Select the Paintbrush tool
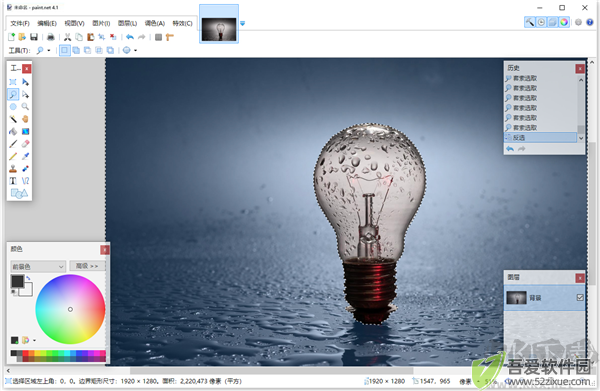Image resolution: width=600 pixels, height=391 pixels. point(13,144)
